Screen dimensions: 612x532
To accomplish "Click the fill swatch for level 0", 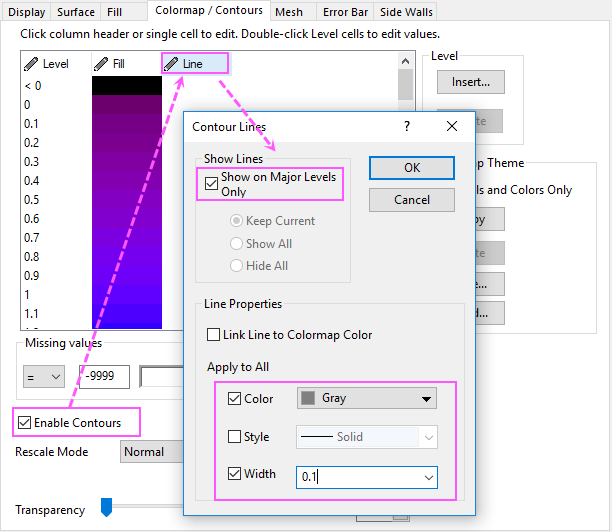I will [x=127, y=105].
